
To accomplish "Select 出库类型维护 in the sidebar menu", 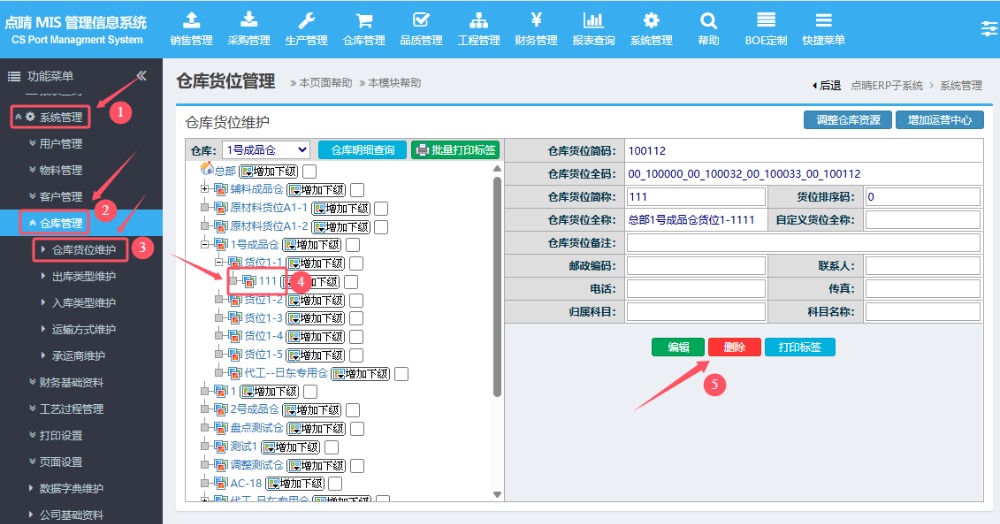I will click(x=84, y=276).
